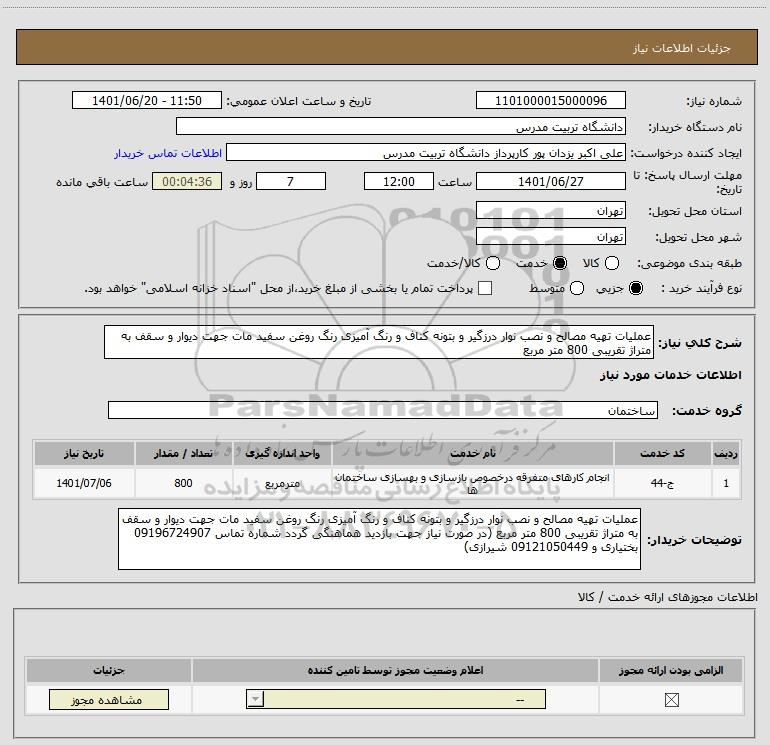Click the announcement date field 1401/06/20 - 11:50
Viewport: 770px width, 745px height.
pos(147,100)
